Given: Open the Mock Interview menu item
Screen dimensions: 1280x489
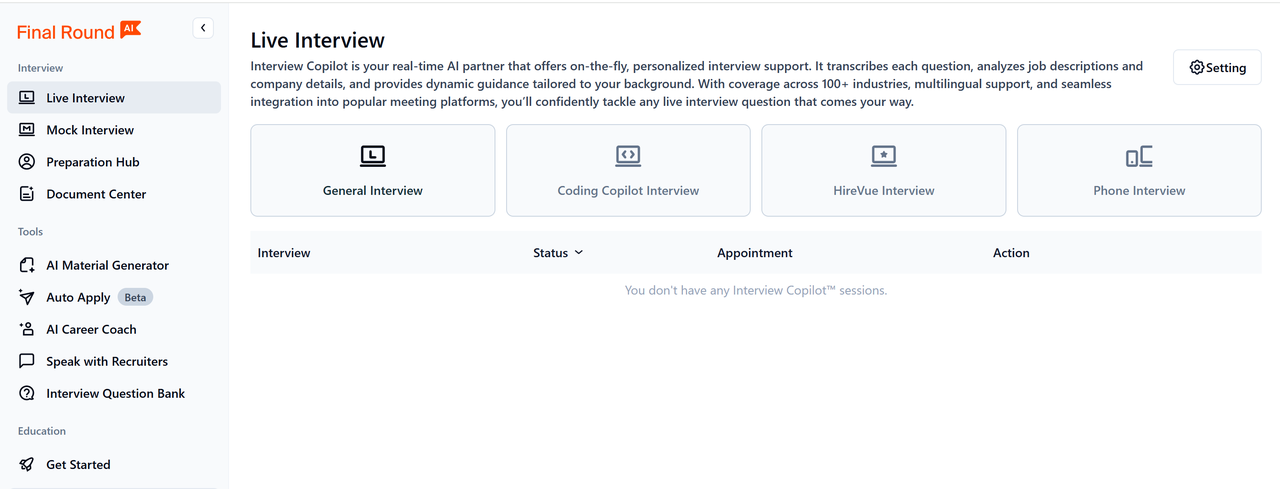Looking at the screenshot, I should click(90, 130).
